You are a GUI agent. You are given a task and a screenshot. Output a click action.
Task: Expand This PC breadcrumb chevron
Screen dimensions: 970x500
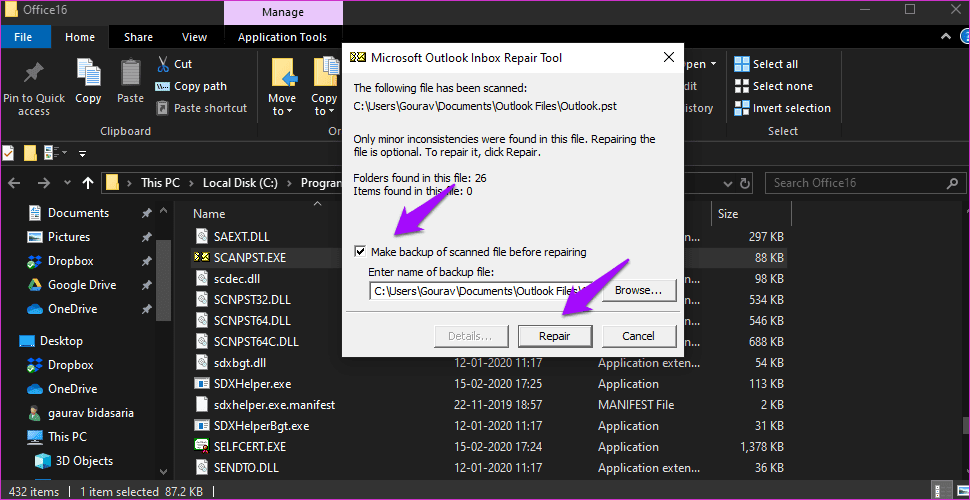(x=192, y=183)
